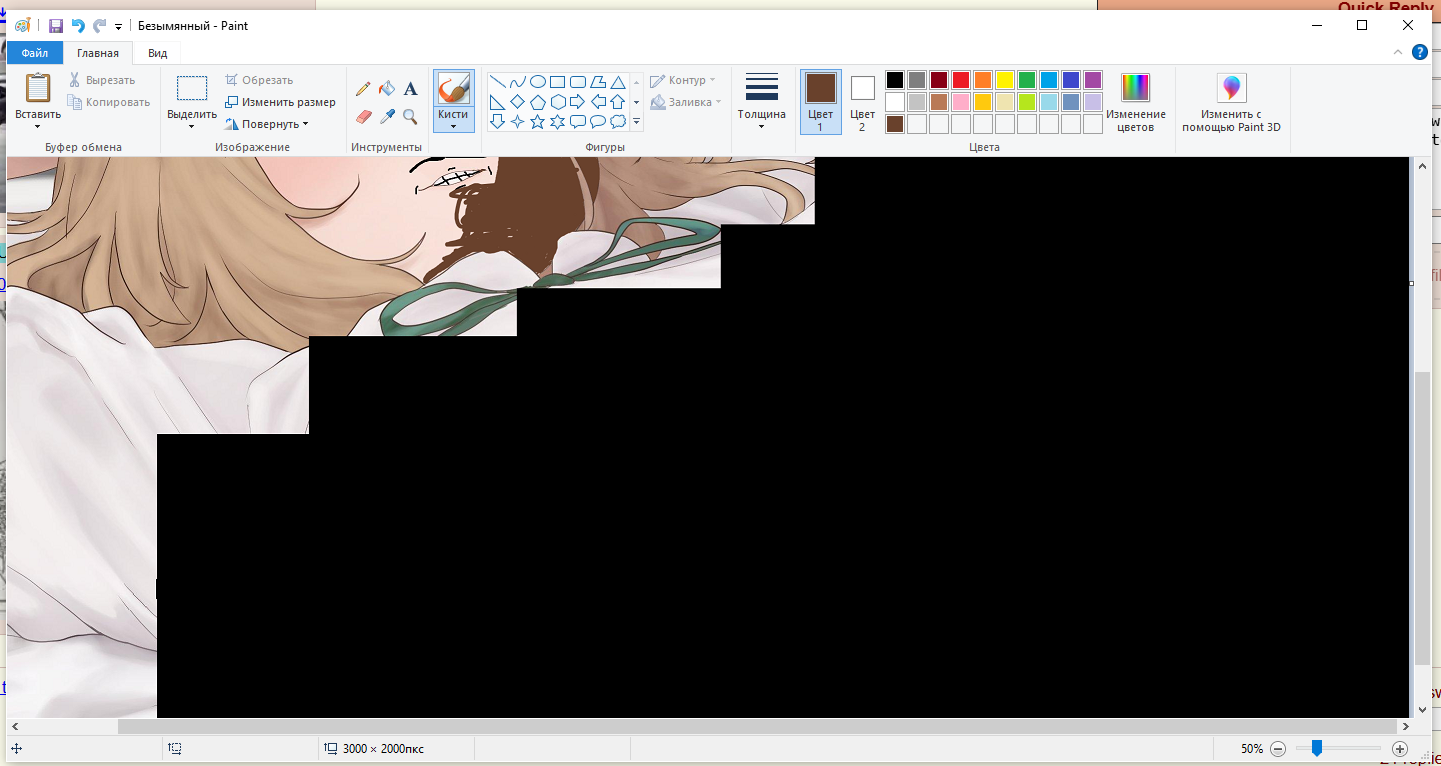Select the Magnifier tool
The height and width of the screenshot is (766, 1441).
[410, 117]
